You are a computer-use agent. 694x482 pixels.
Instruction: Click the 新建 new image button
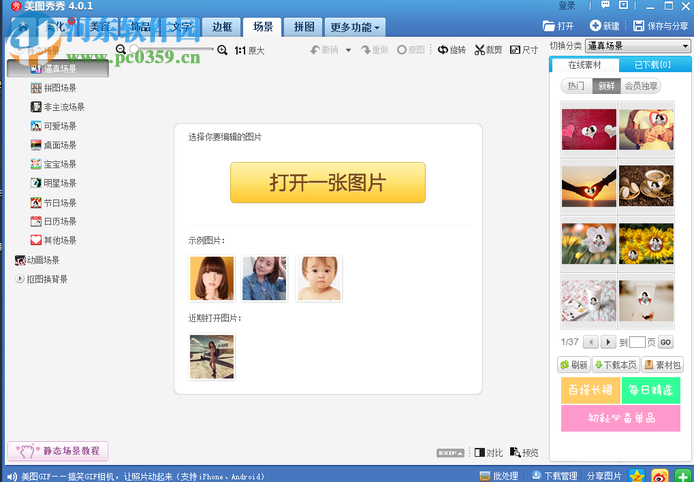605,26
